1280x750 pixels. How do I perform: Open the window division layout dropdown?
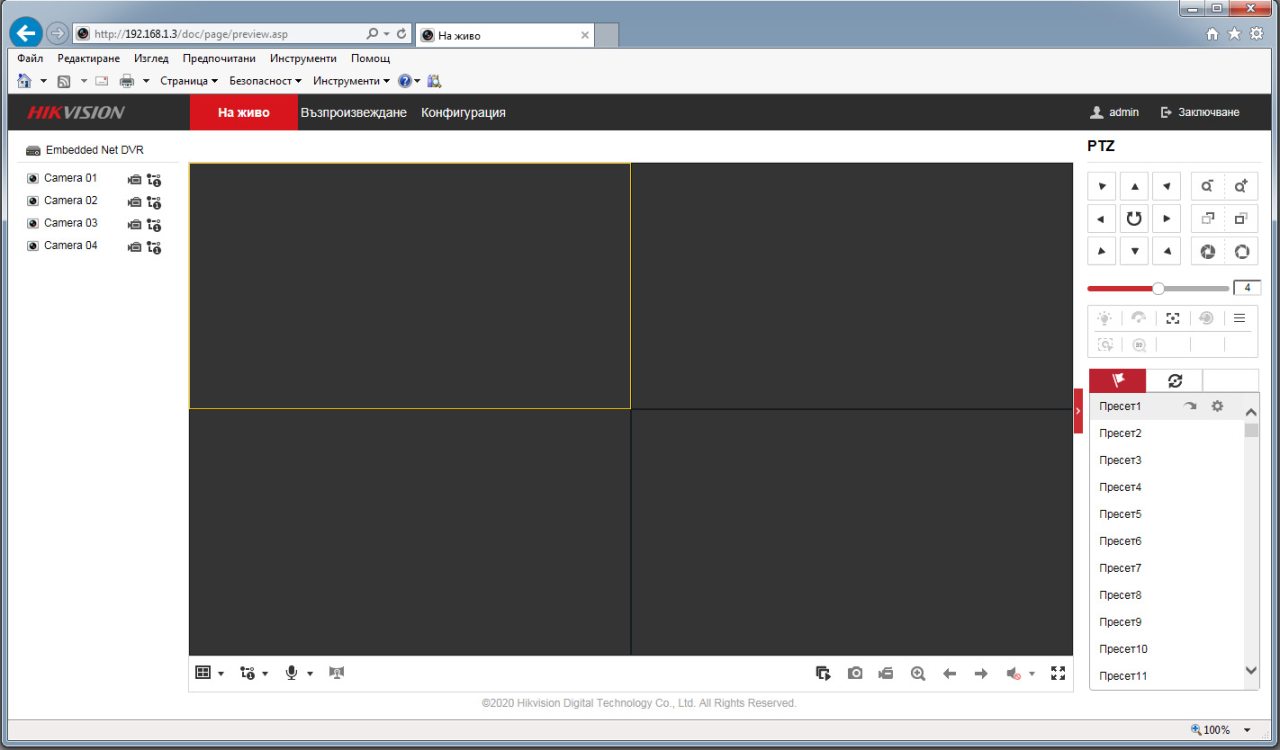(220, 674)
